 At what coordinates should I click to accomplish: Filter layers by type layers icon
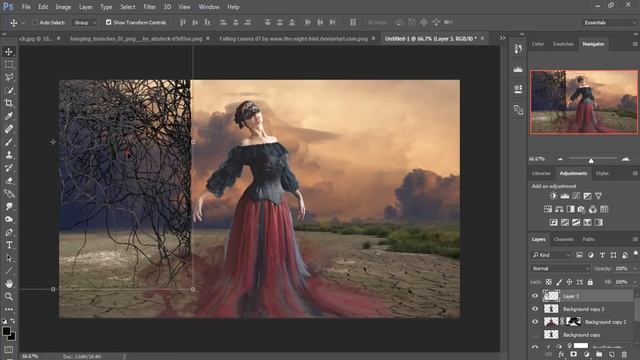tap(602, 255)
